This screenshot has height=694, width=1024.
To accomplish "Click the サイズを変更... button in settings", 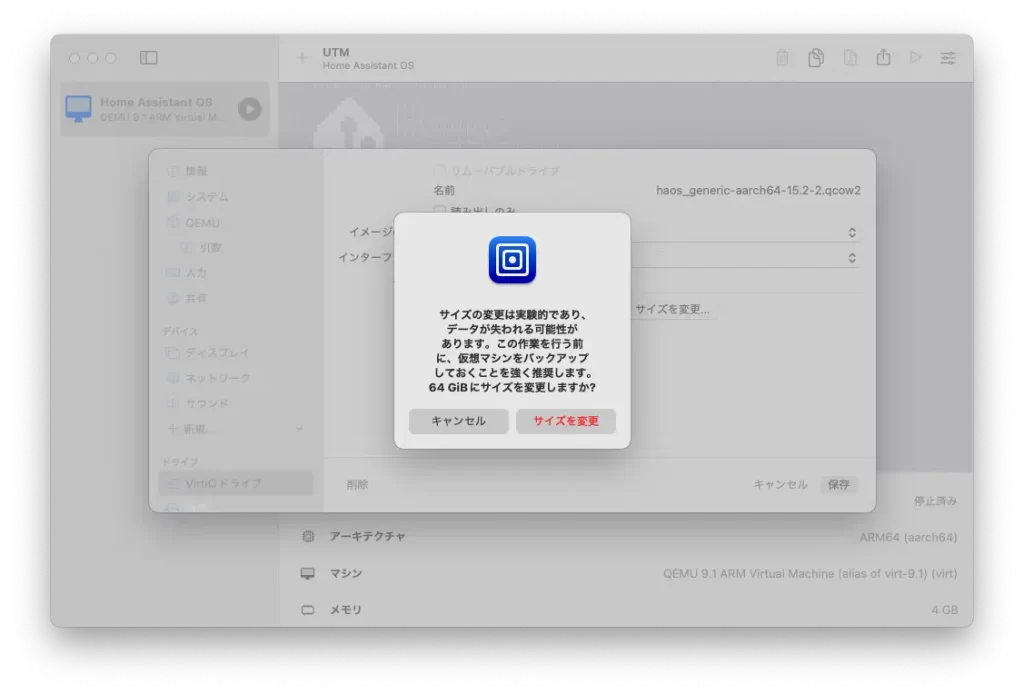I will click(673, 309).
